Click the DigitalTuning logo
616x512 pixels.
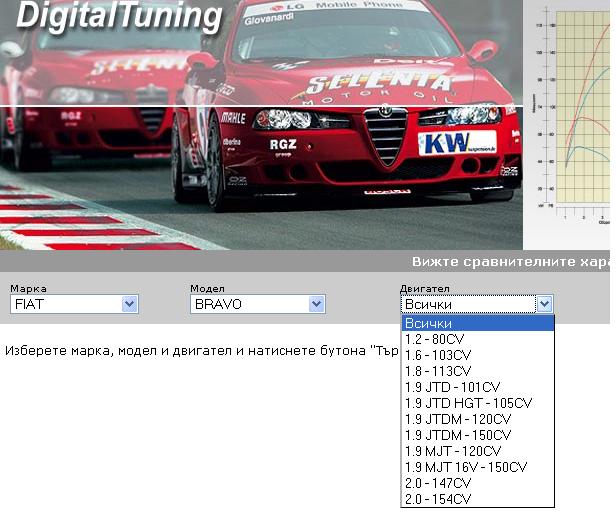tap(120, 17)
